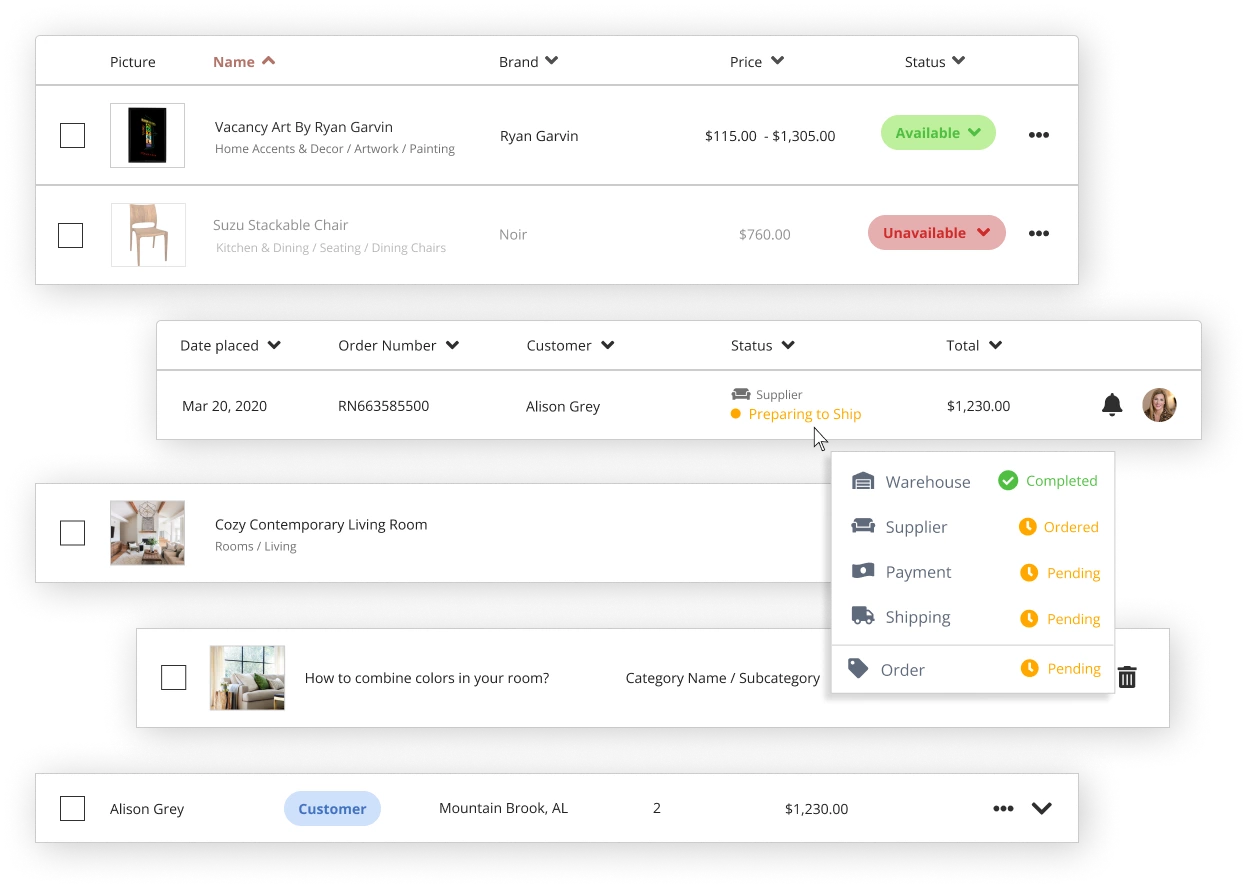Viewport: 1247px width, 888px height.
Task: Click the Preparing to Ship status link
Action: tap(804, 414)
